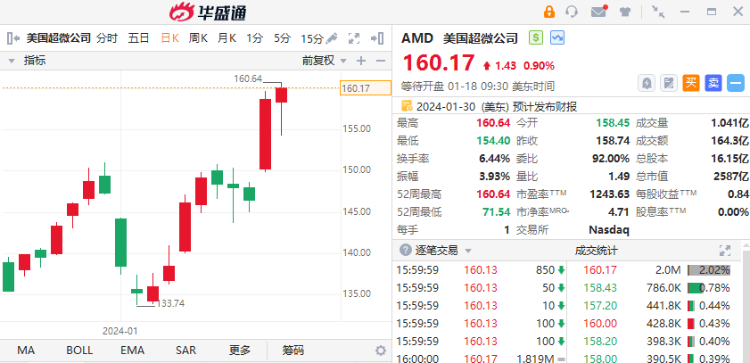Click the green dollar sign badge

pyautogui.click(x=536, y=38)
